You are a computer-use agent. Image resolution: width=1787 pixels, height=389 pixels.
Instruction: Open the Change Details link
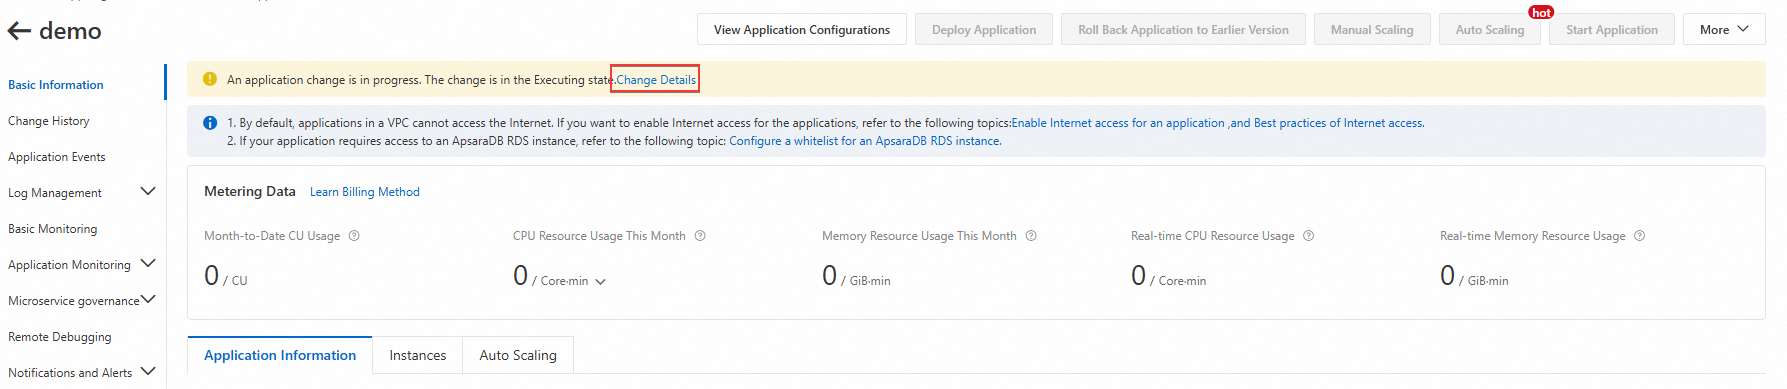coord(656,80)
